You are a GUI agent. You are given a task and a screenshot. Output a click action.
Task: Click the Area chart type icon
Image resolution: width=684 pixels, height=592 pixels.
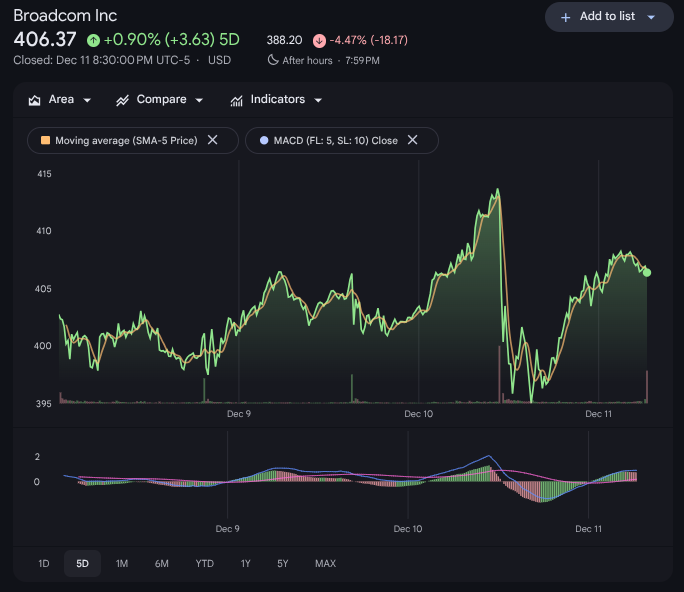[34, 100]
